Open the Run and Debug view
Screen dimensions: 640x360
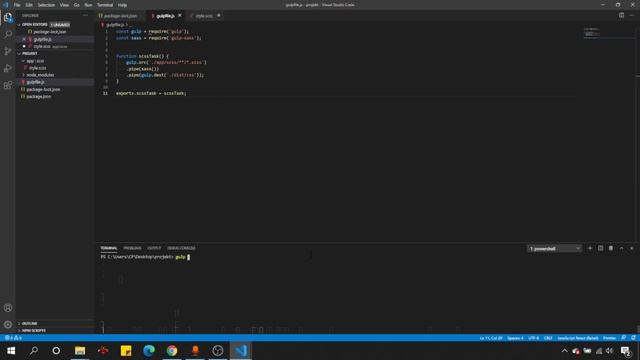click(8, 68)
